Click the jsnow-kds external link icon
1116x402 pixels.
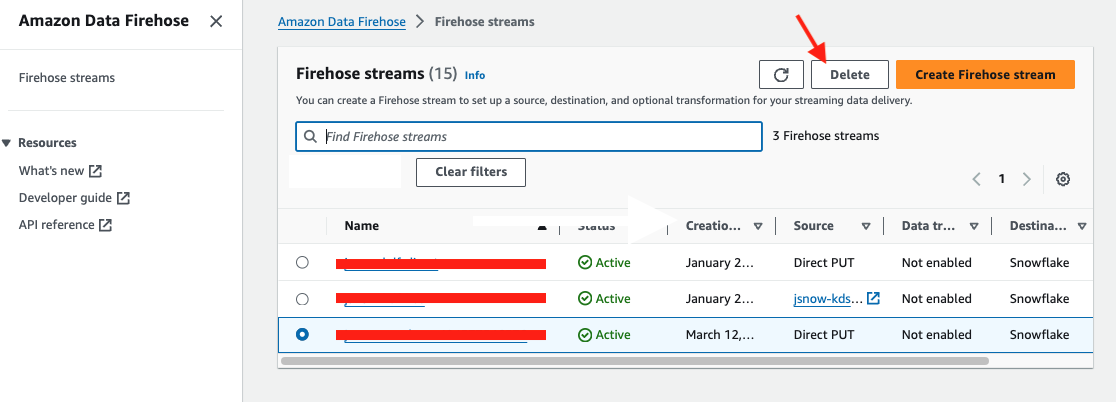click(x=873, y=298)
